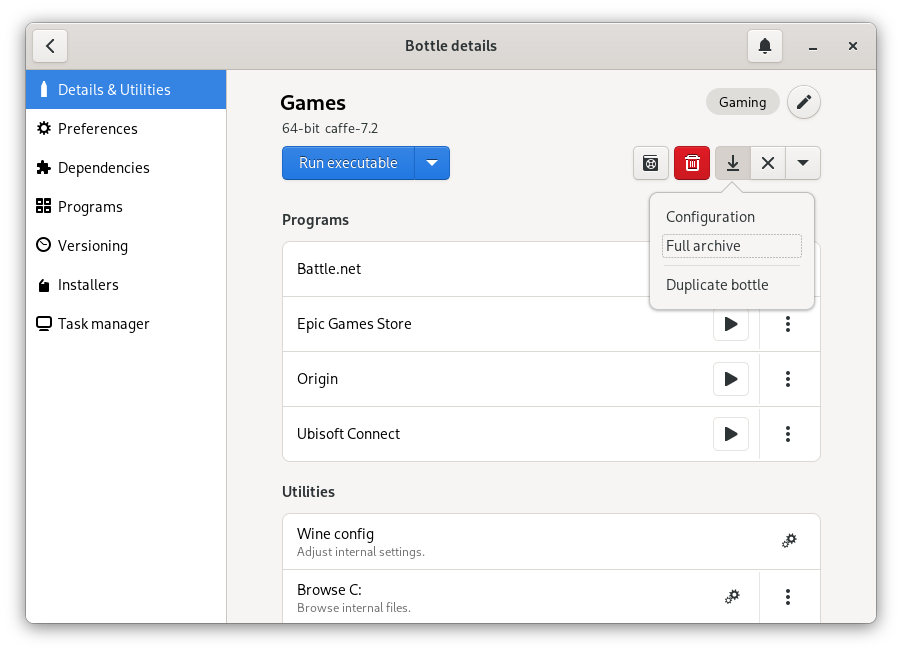The width and height of the screenshot is (902, 652).
Task: Open Wine config settings gear icon
Action: (x=789, y=540)
